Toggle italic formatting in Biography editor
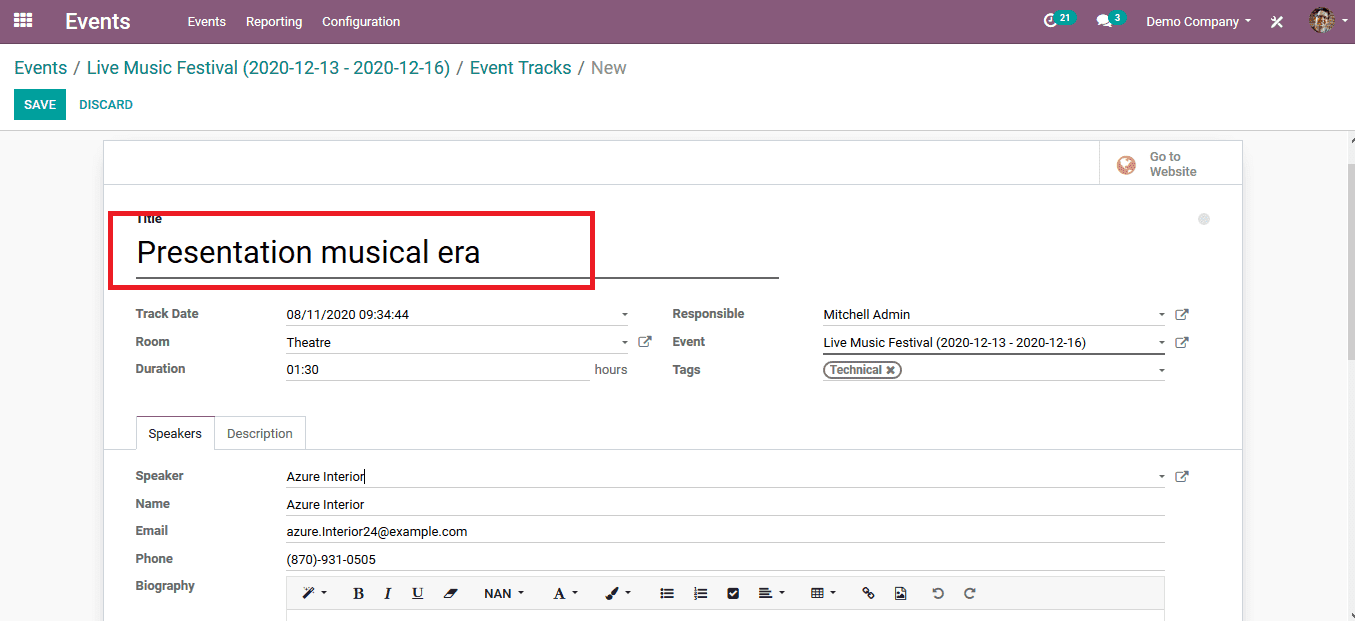The image size is (1355, 621). click(x=388, y=593)
